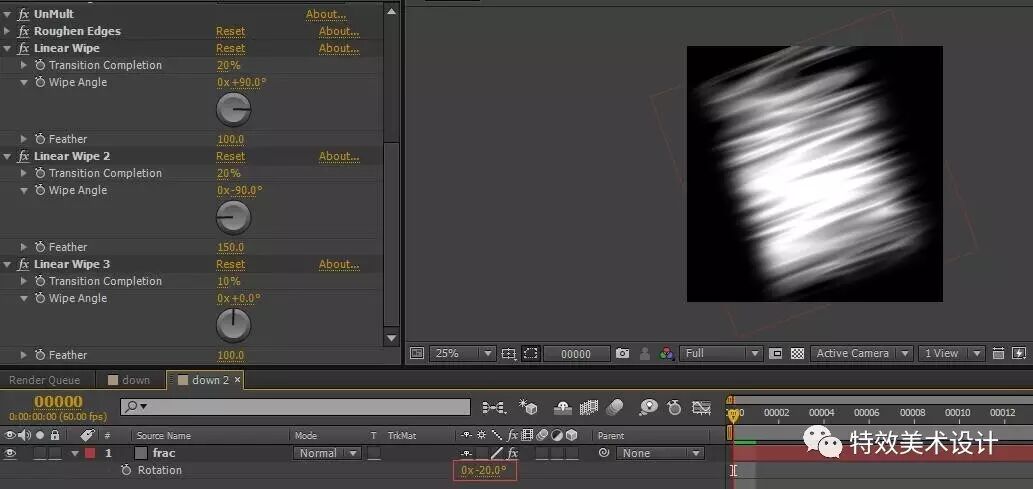Click the Fast Previews lightning icon
The image size is (1033, 489).
click(1019, 353)
